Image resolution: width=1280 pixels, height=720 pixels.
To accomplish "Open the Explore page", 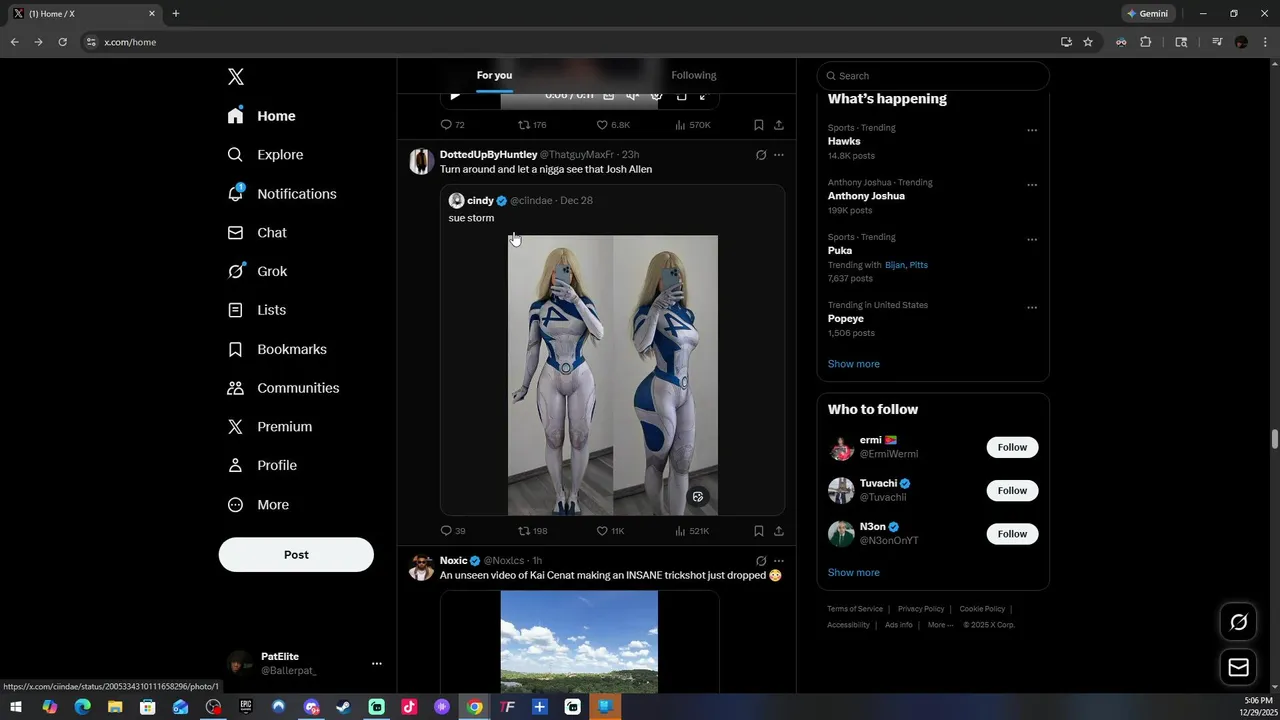I will (x=266, y=155).
